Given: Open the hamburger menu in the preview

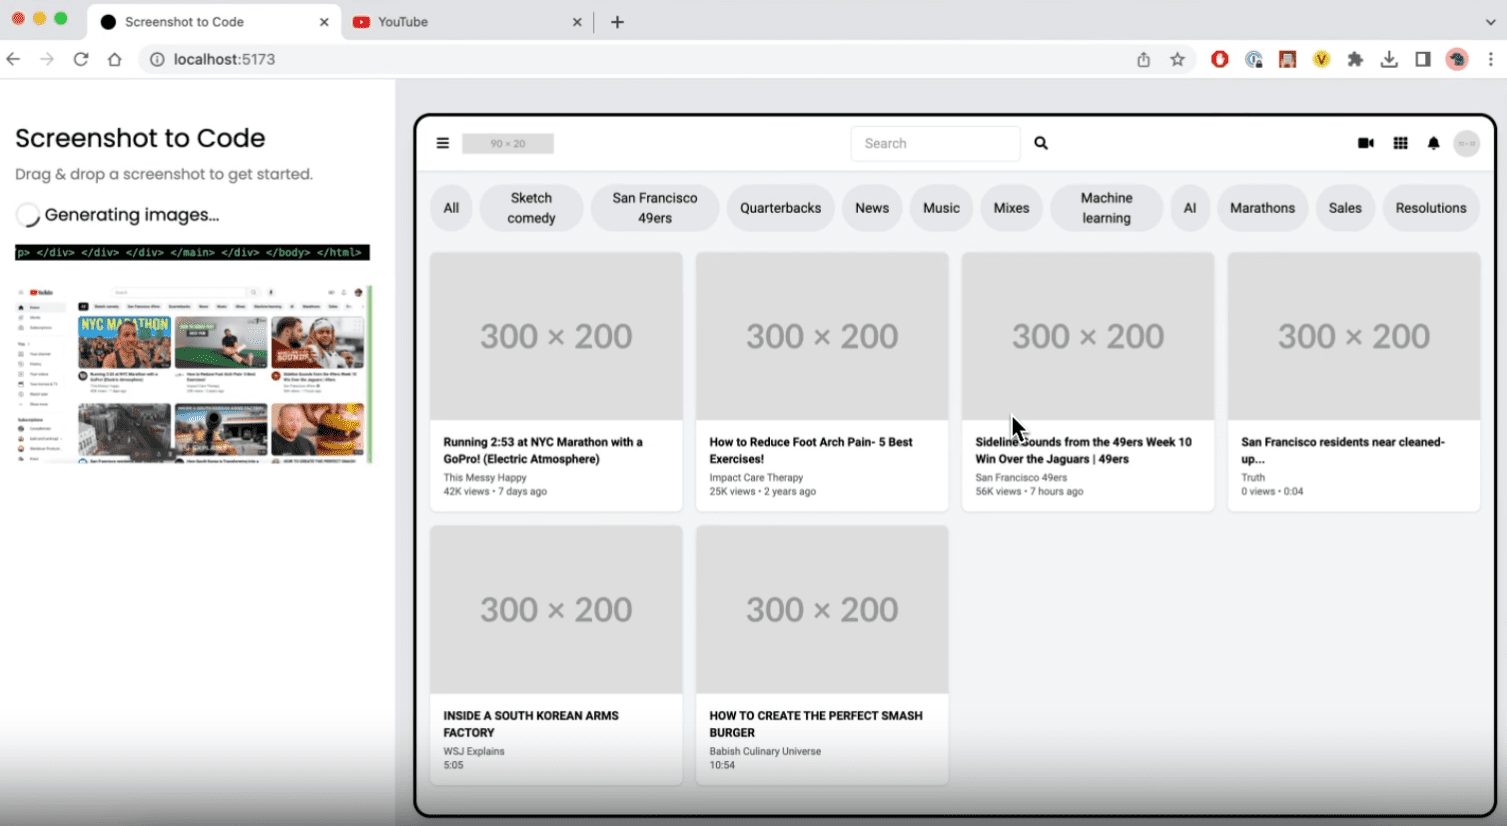Looking at the screenshot, I should point(443,143).
